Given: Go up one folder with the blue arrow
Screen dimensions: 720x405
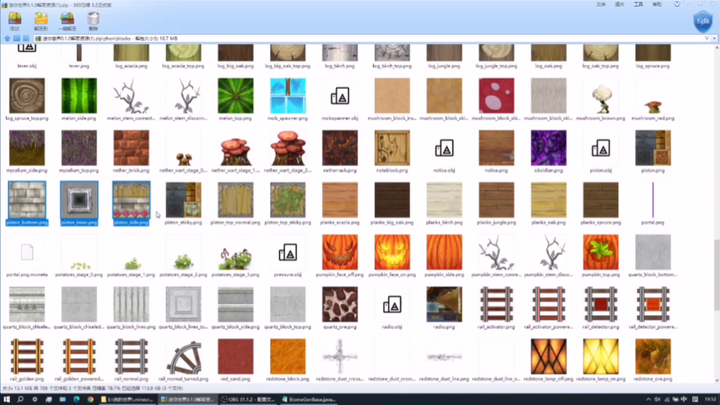Looking at the screenshot, I should click(7, 39).
